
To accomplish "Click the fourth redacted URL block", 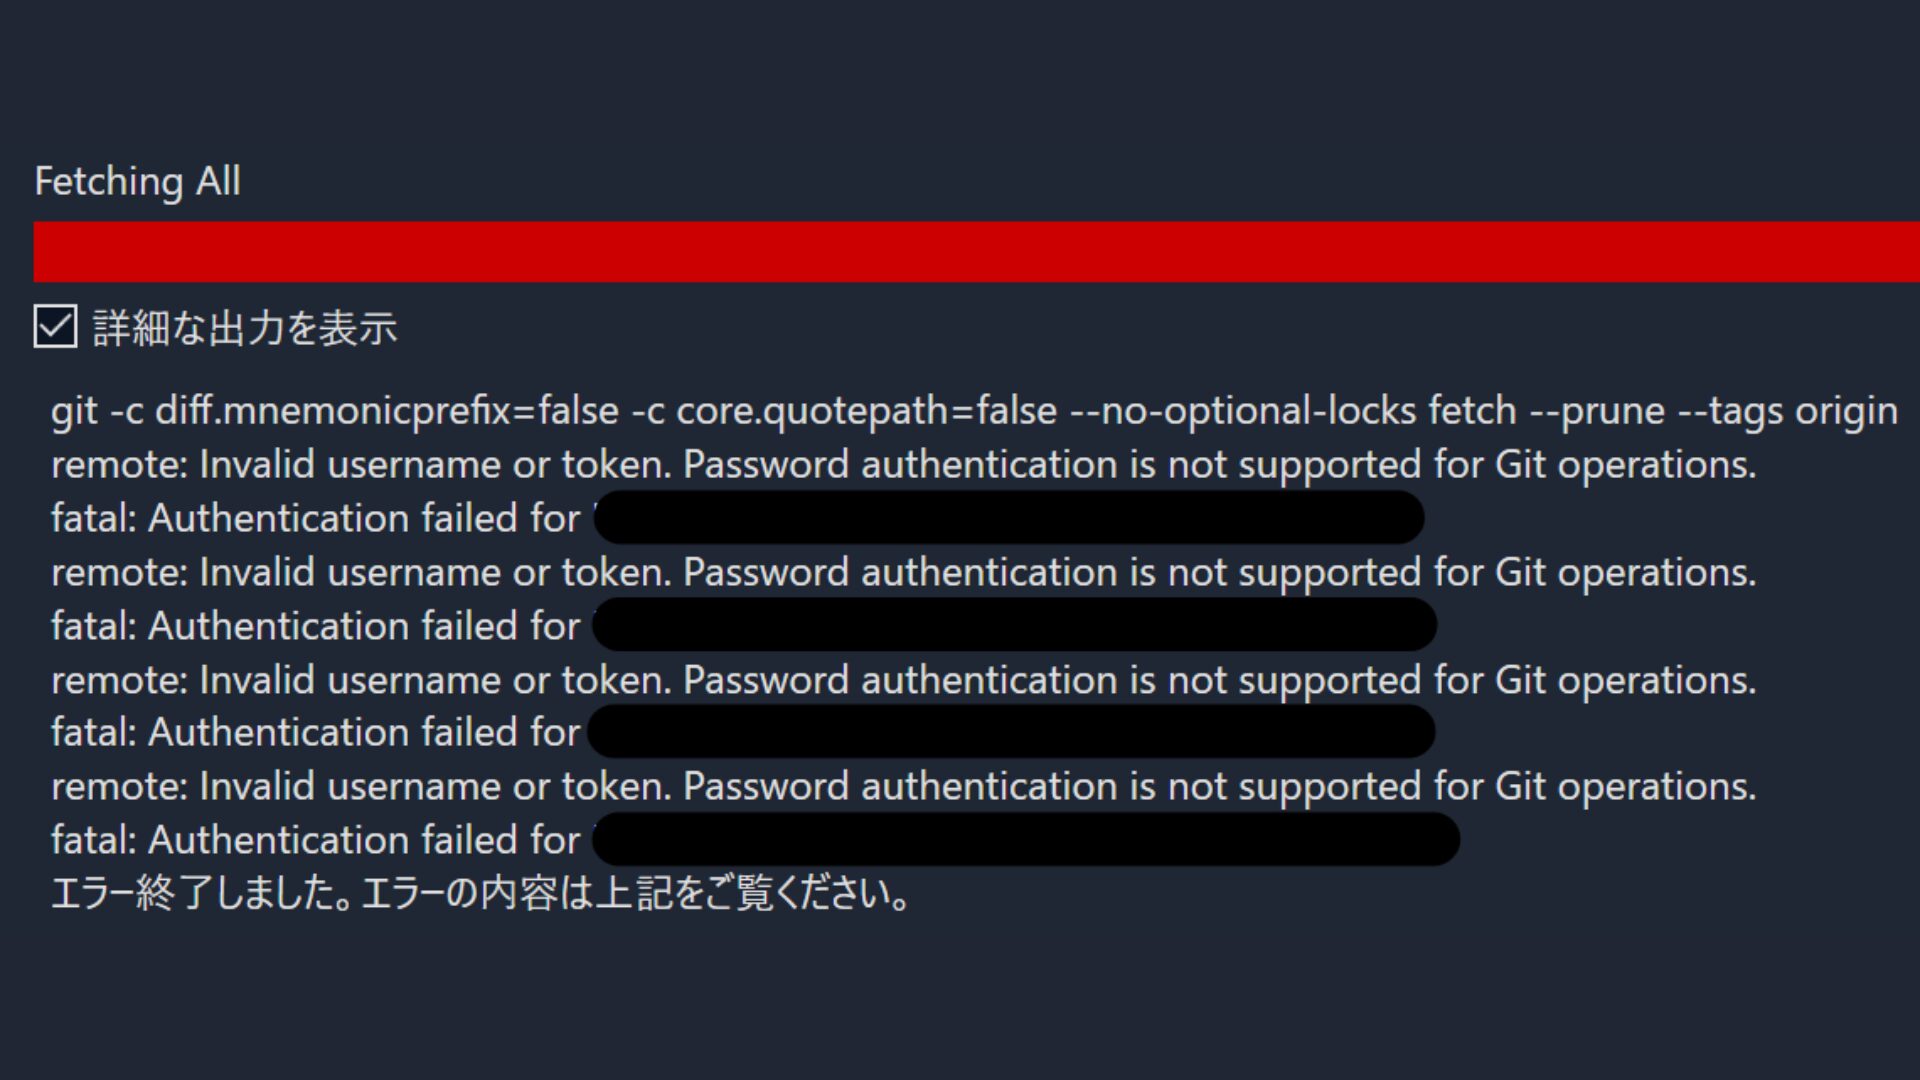I will click(x=1026, y=839).
